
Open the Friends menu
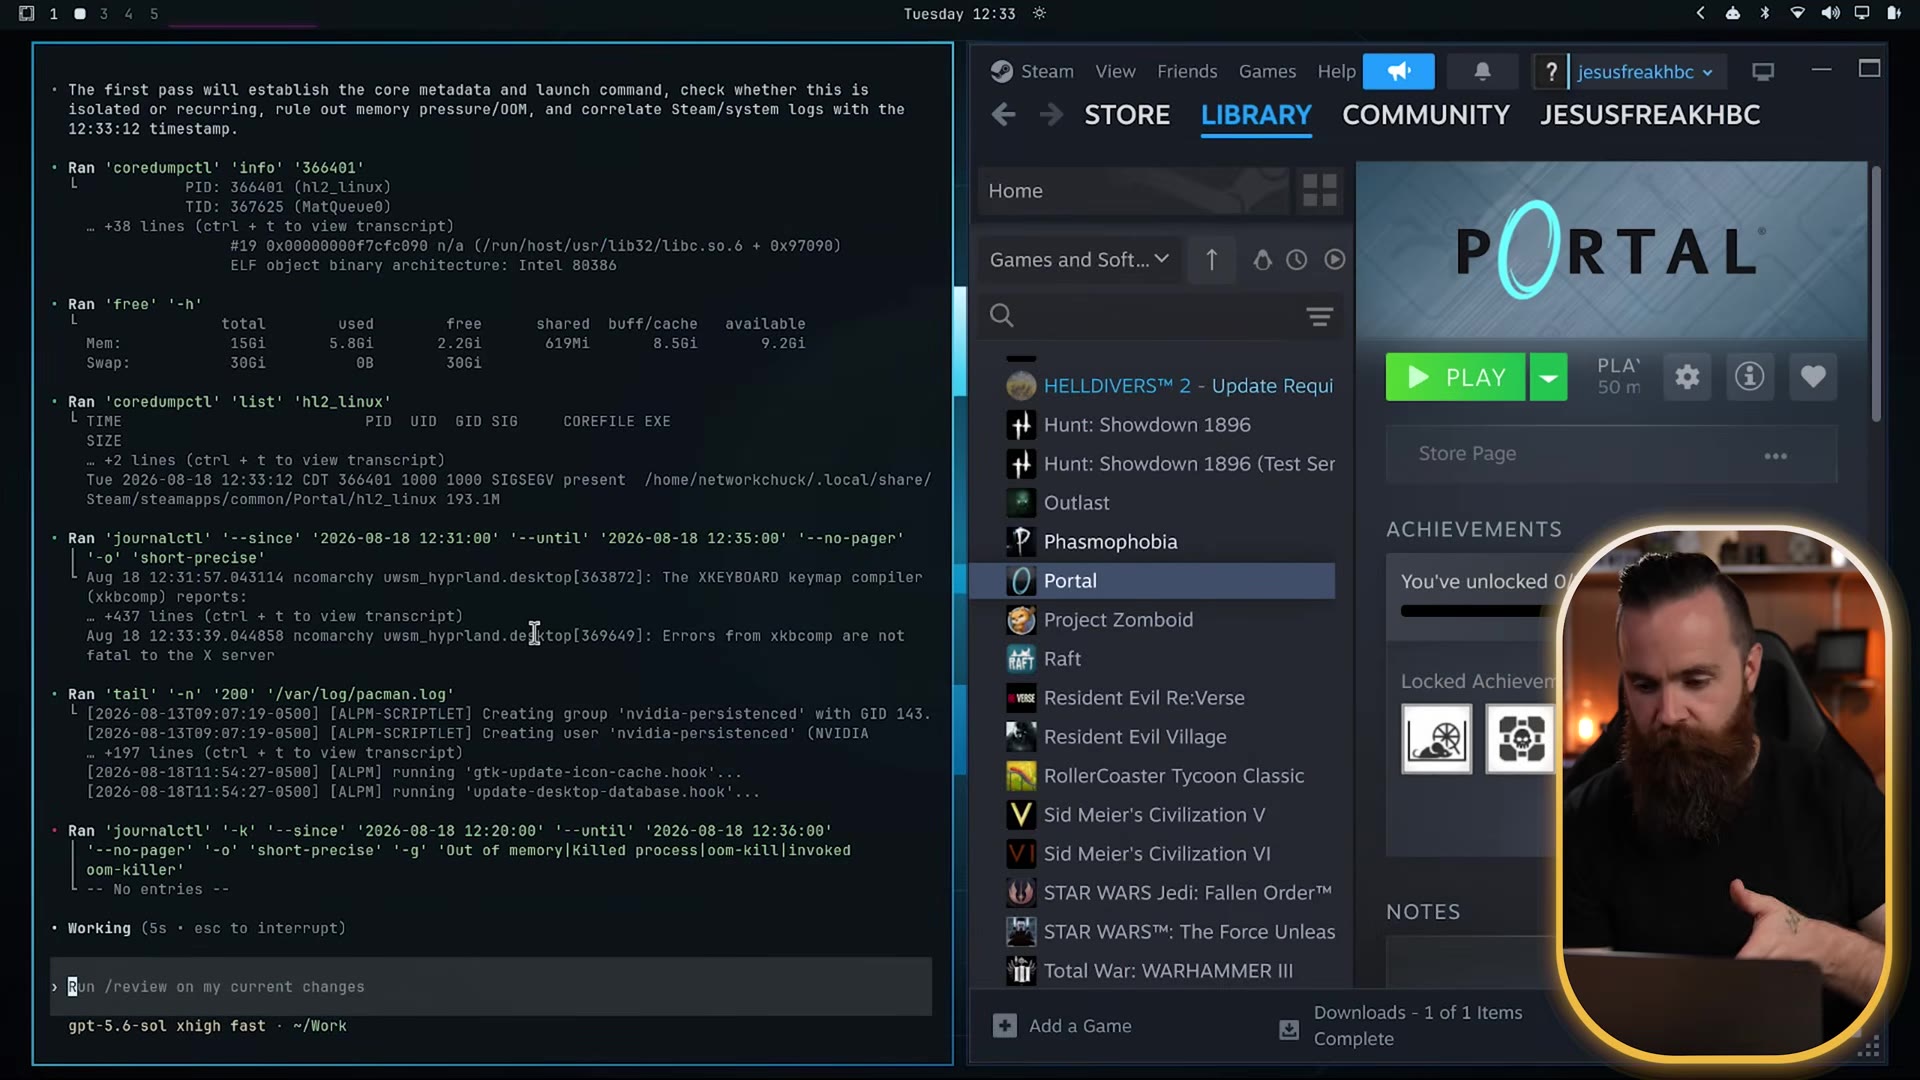(x=1187, y=71)
